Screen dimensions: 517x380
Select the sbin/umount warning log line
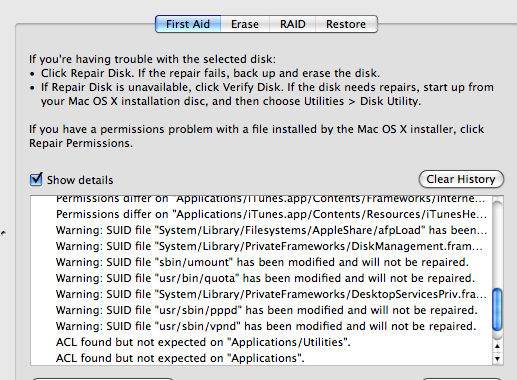262,262
